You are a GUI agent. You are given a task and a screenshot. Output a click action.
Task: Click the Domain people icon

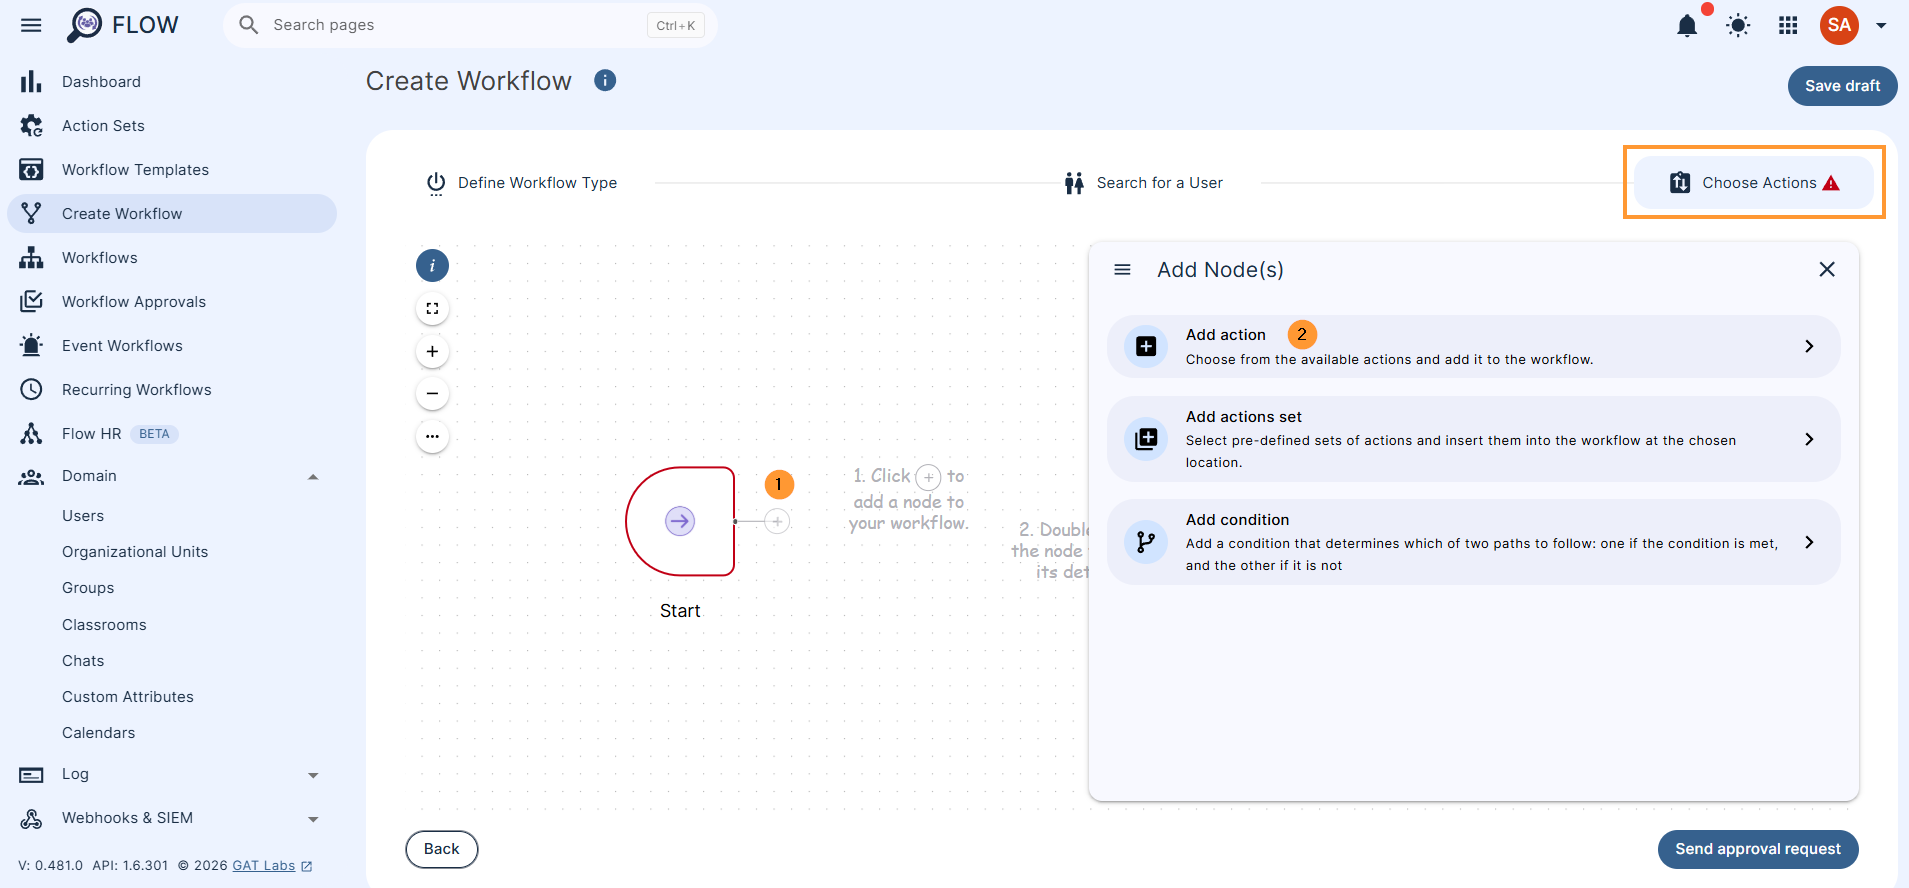tap(32, 477)
